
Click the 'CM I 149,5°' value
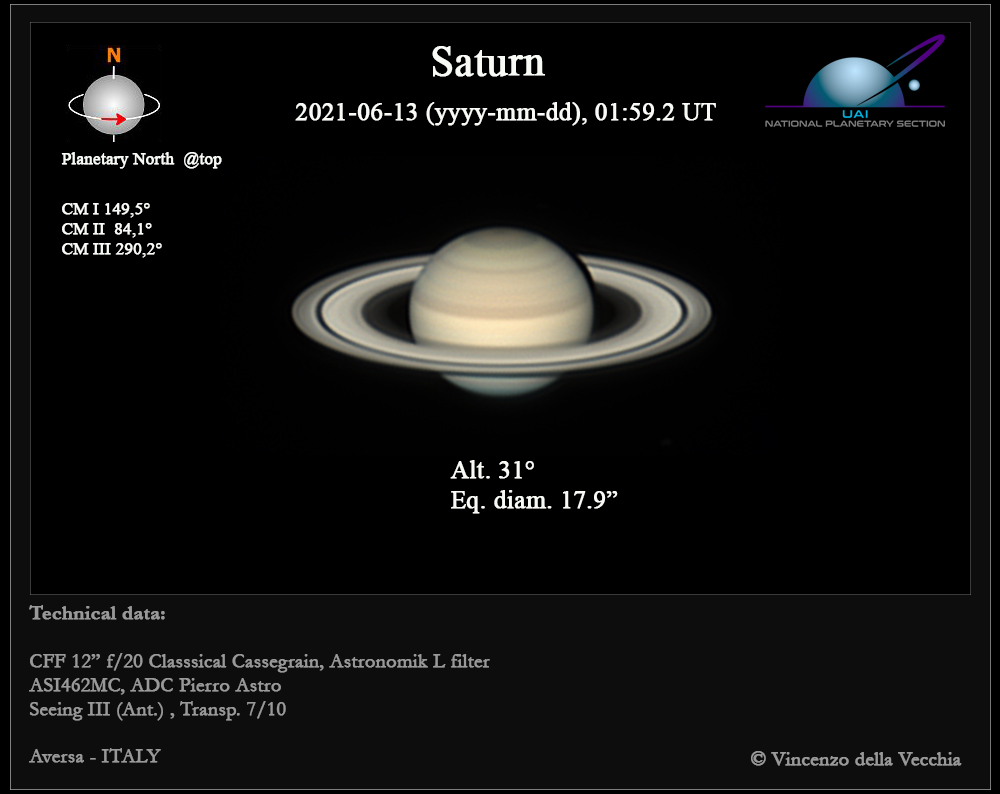point(106,209)
